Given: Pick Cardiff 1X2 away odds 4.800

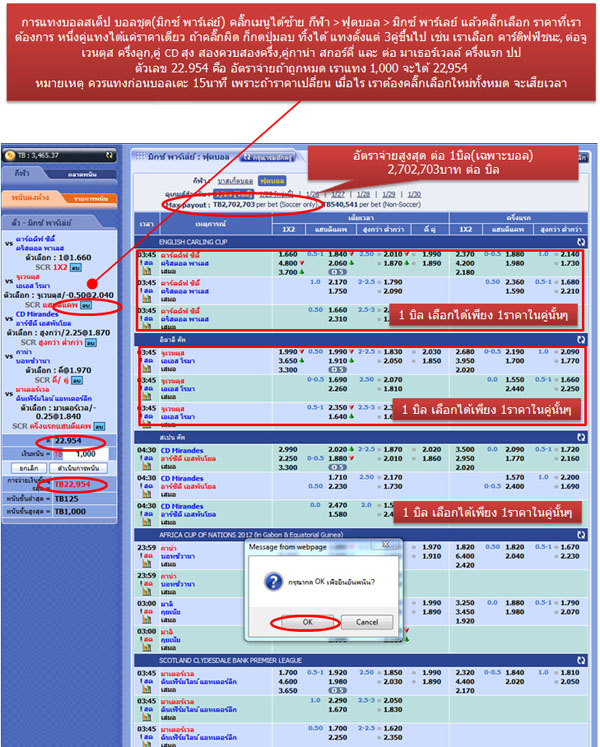Looking at the screenshot, I should click(x=287, y=263).
